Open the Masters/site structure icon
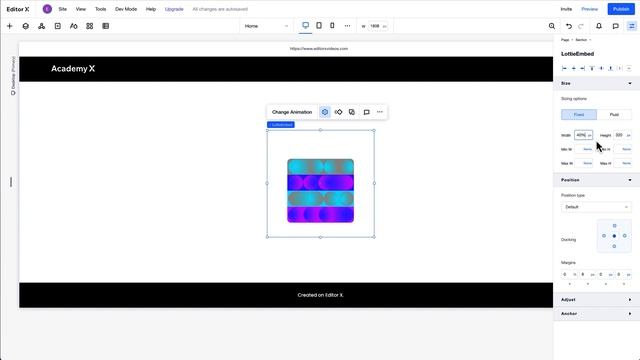The image size is (640, 360). [41, 26]
